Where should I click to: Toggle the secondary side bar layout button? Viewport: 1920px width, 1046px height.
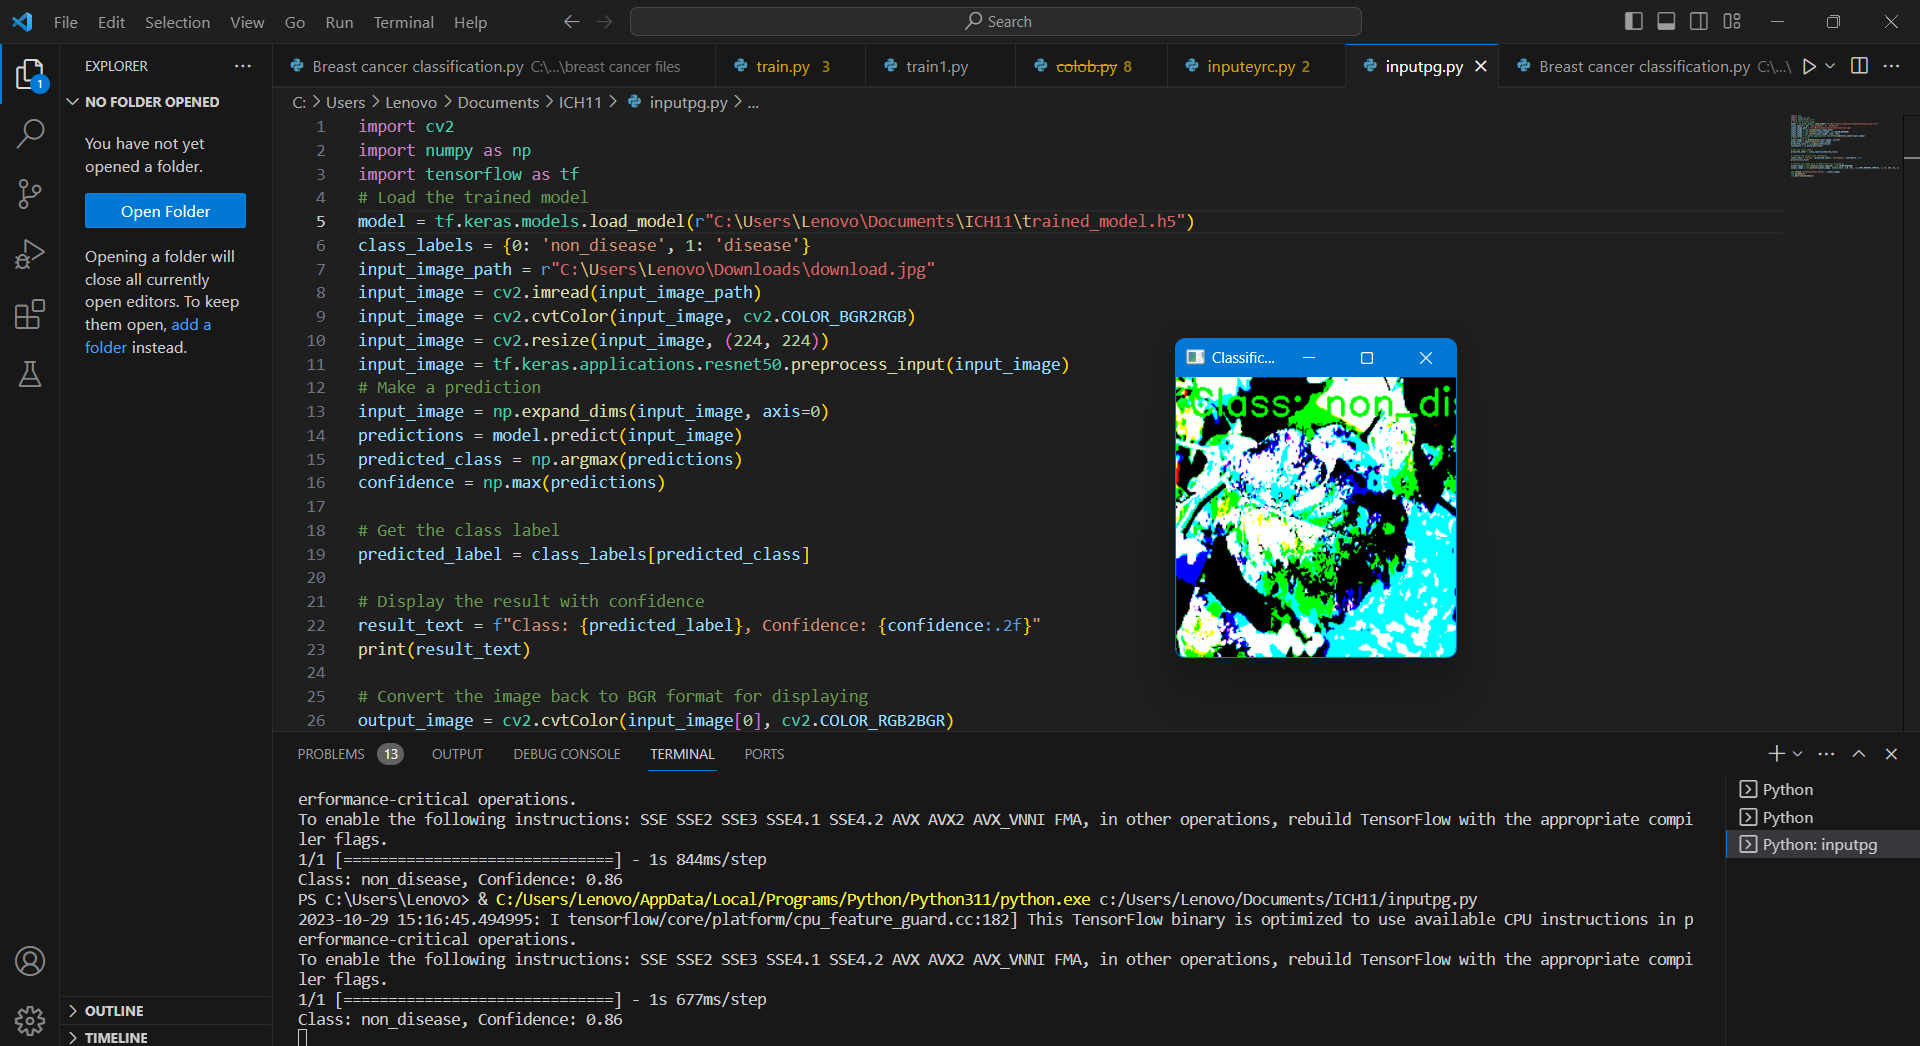pos(1699,21)
